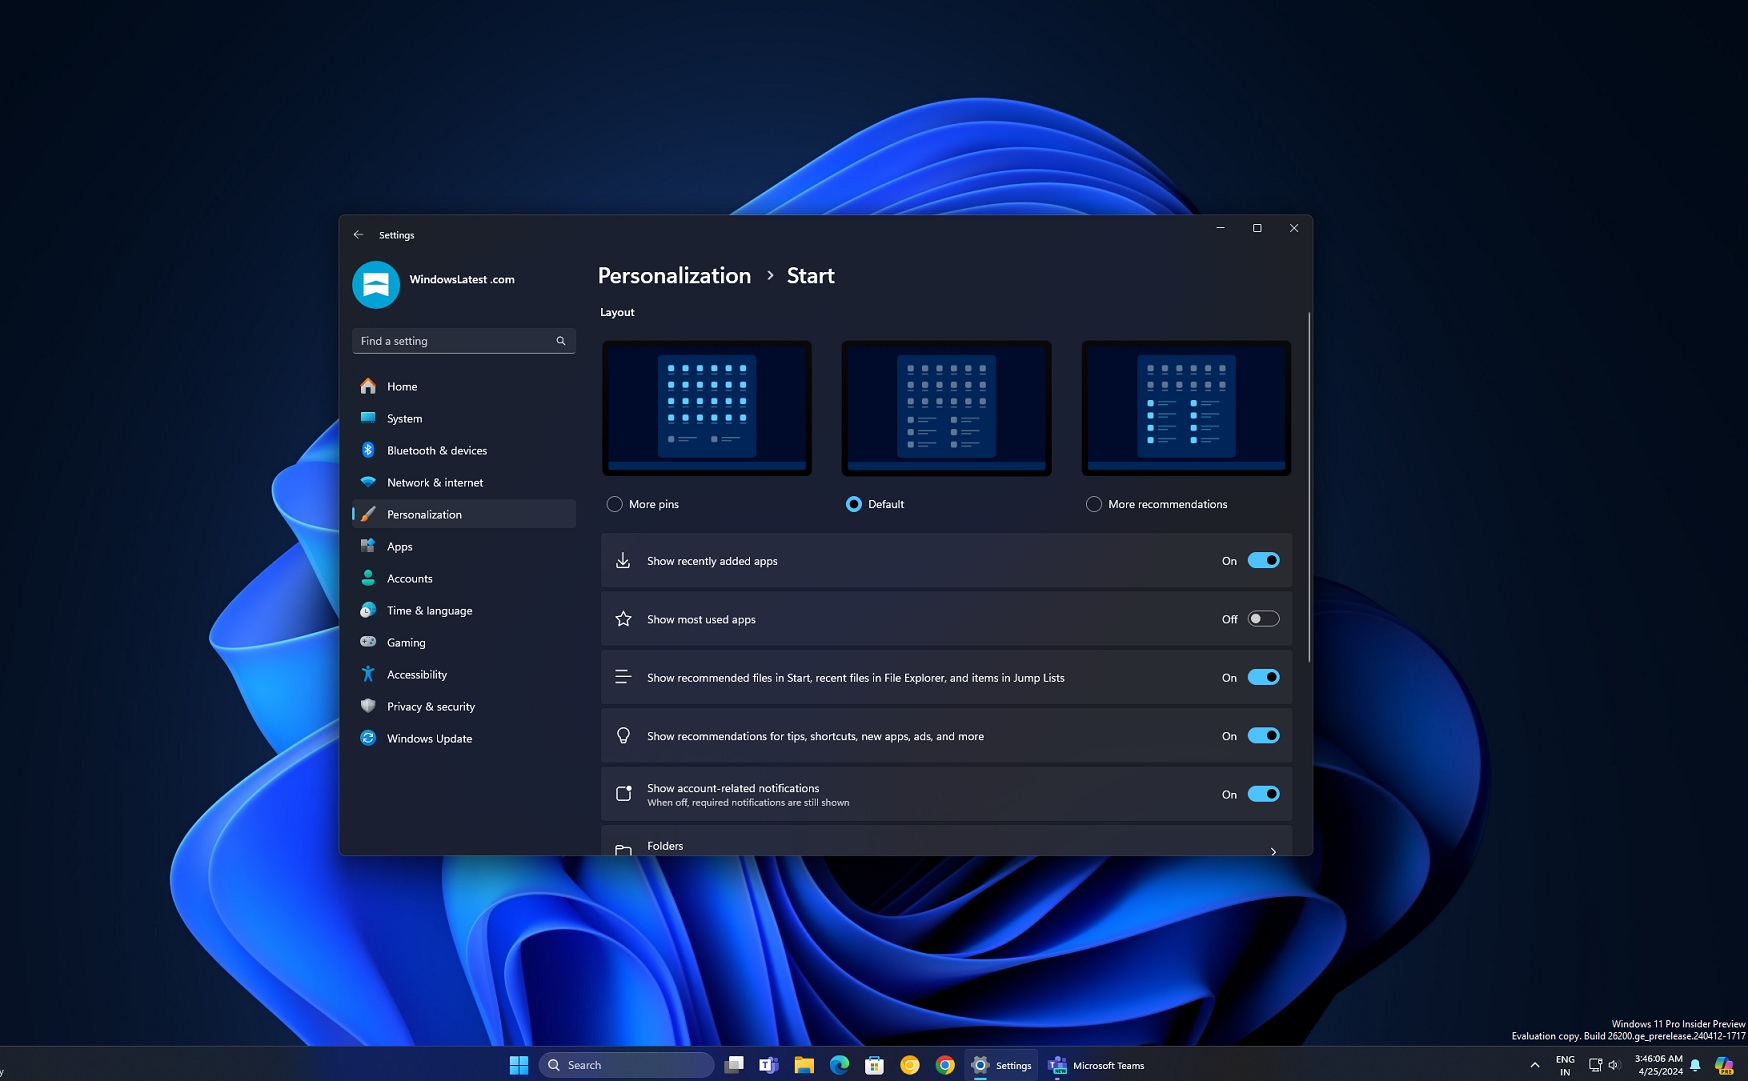Click the Accounts person icon
This screenshot has height=1081, width=1748.
click(x=368, y=578)
